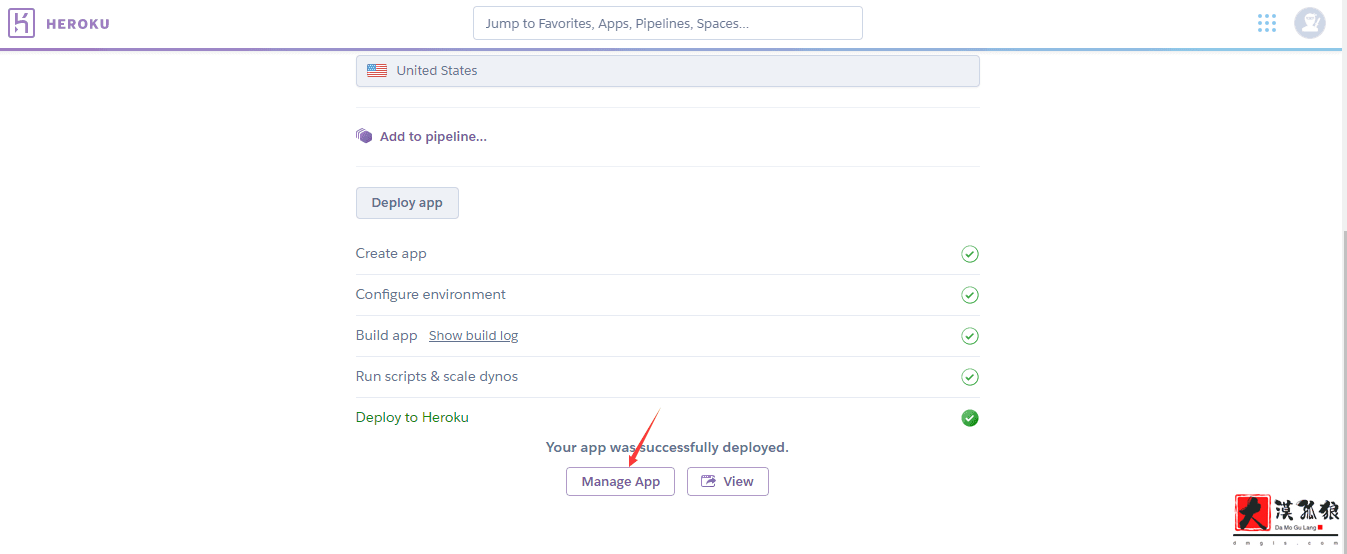1347x554 pixels.
Task: Click the purple pipeline hexagon icon
Action: (364, 136)
